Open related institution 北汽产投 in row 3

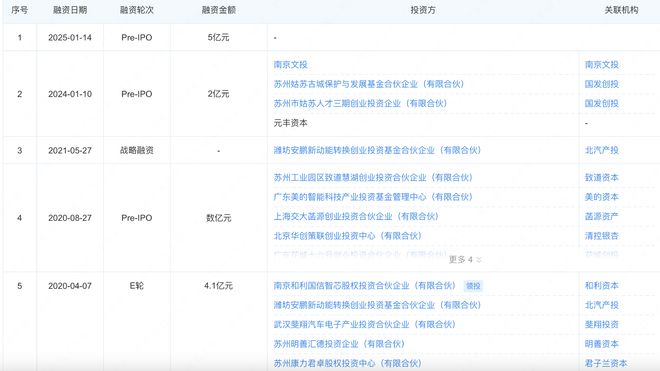tap(601, 150)
